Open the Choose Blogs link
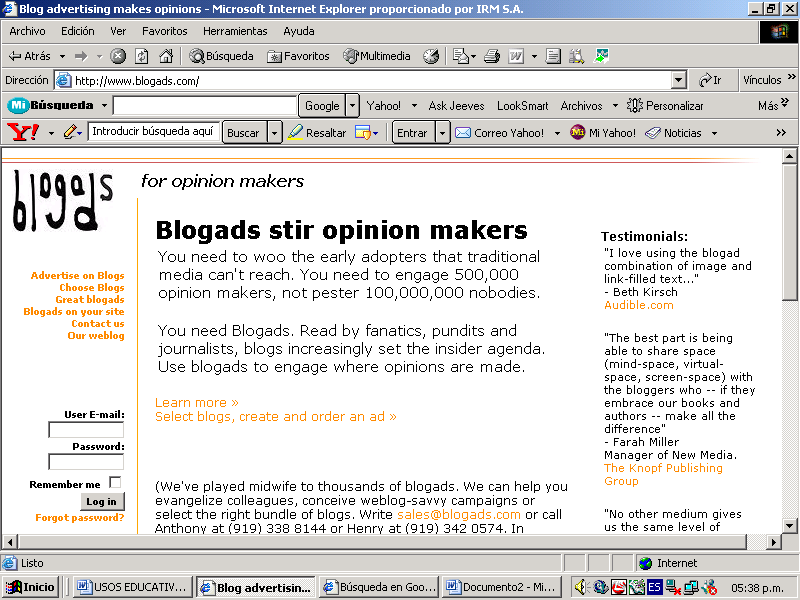The width and height of the screenshot is (800, 600). click(92, 288)
